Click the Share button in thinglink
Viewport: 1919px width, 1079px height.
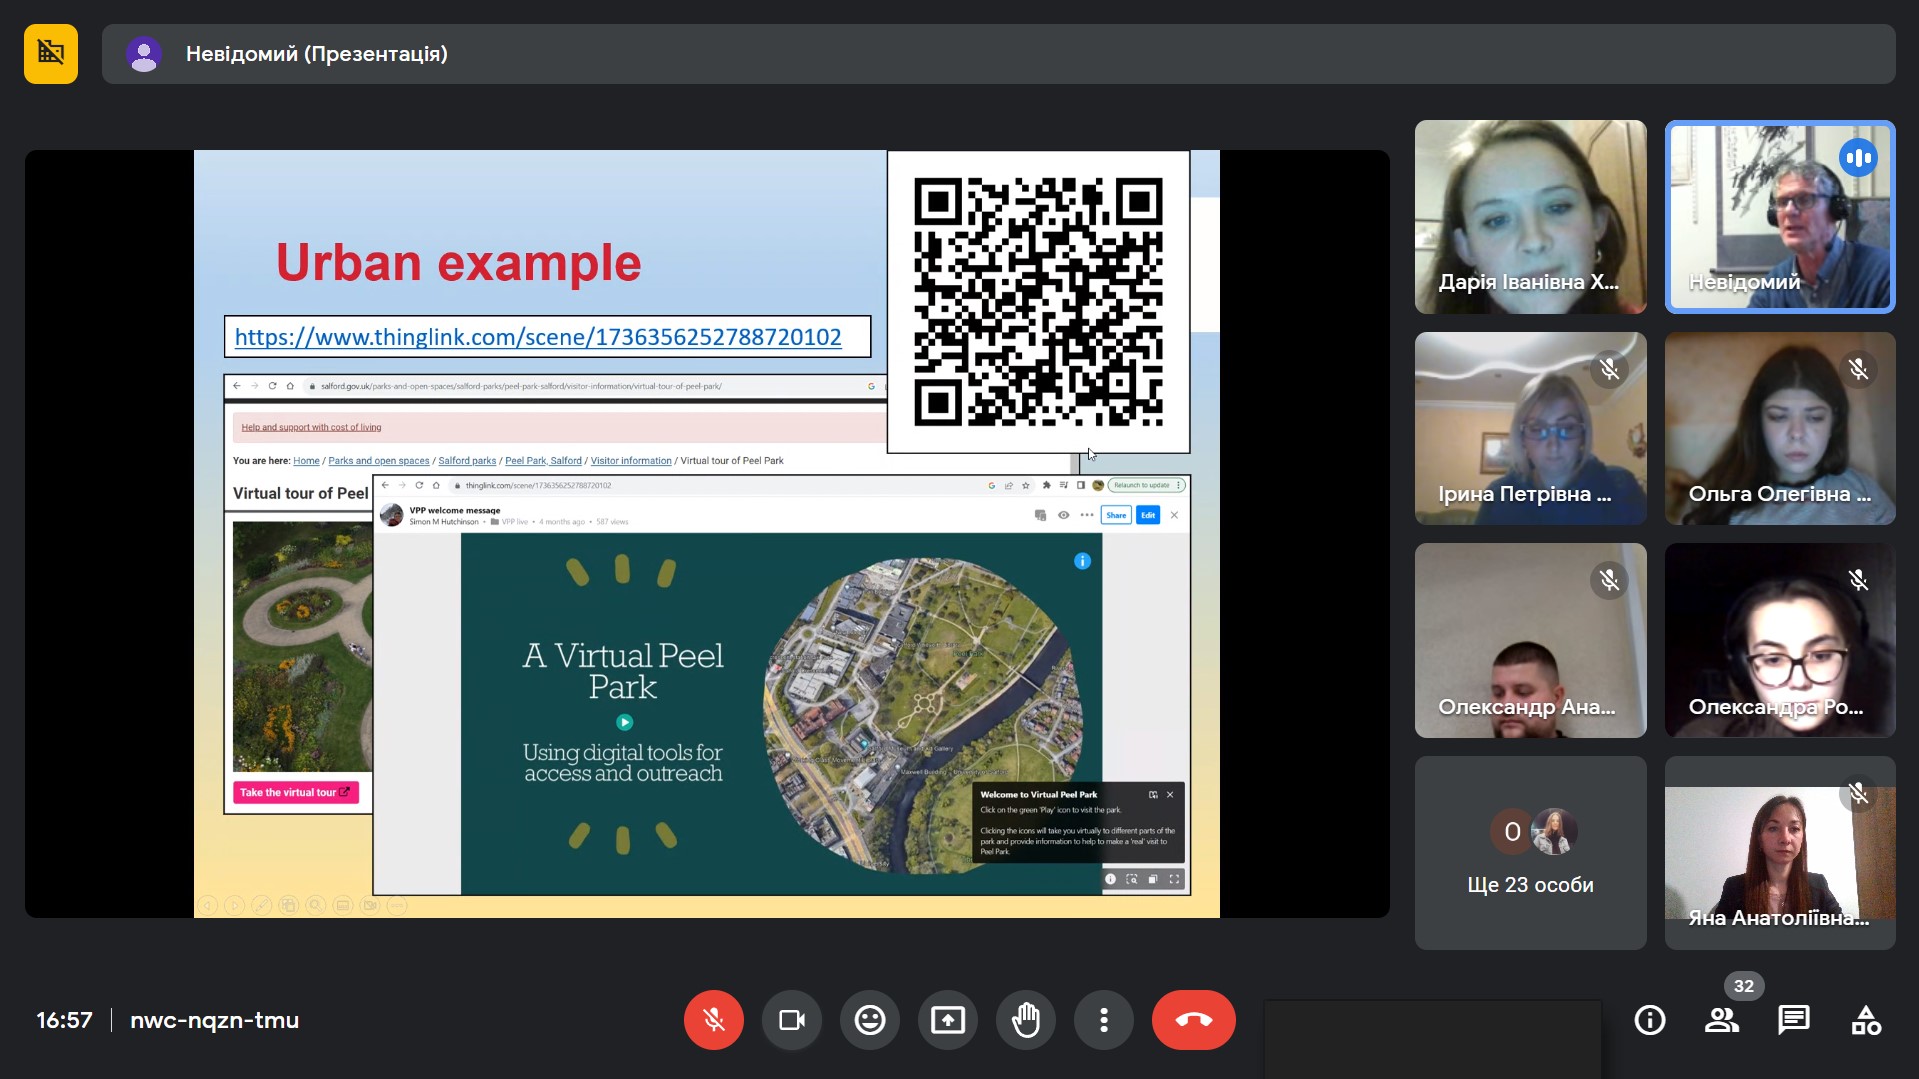[x=1116, y=515]
